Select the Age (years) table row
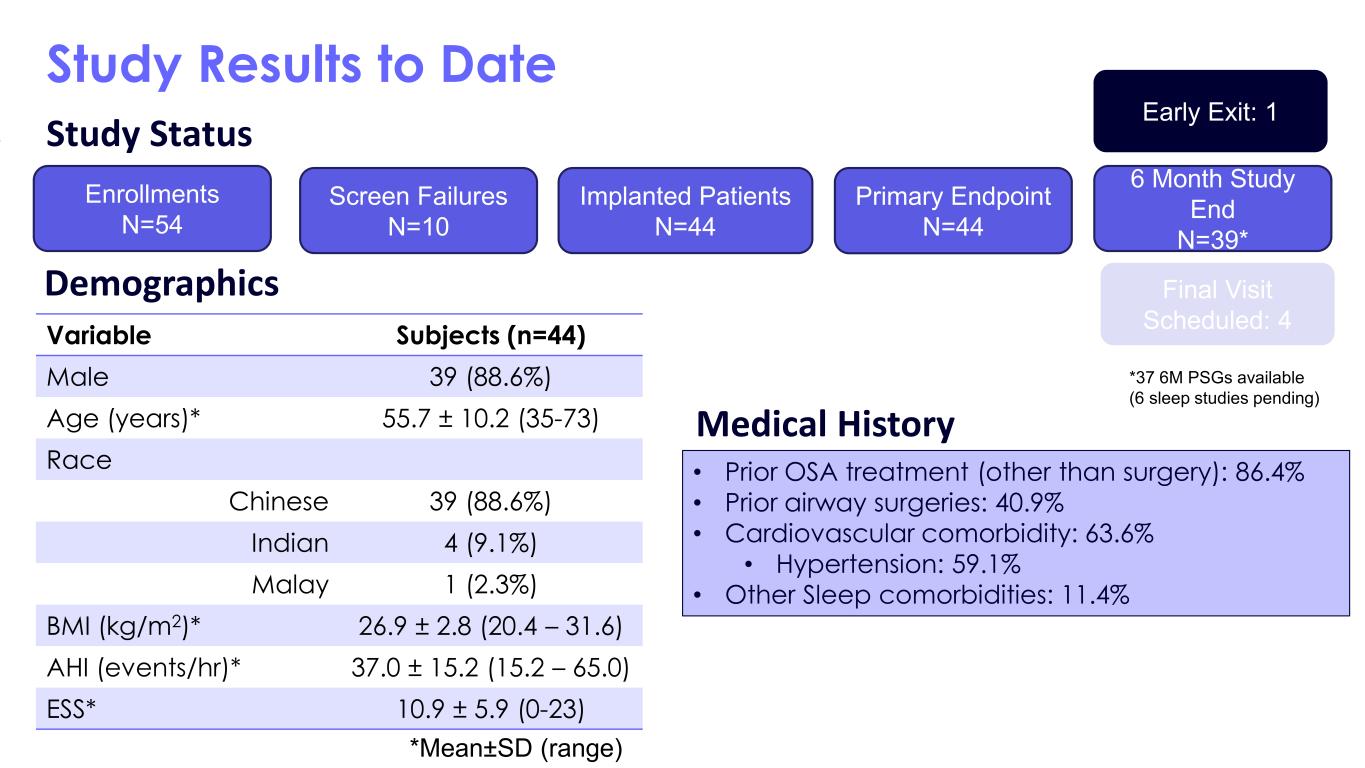 pyautogui.click(x=338, y=419)
